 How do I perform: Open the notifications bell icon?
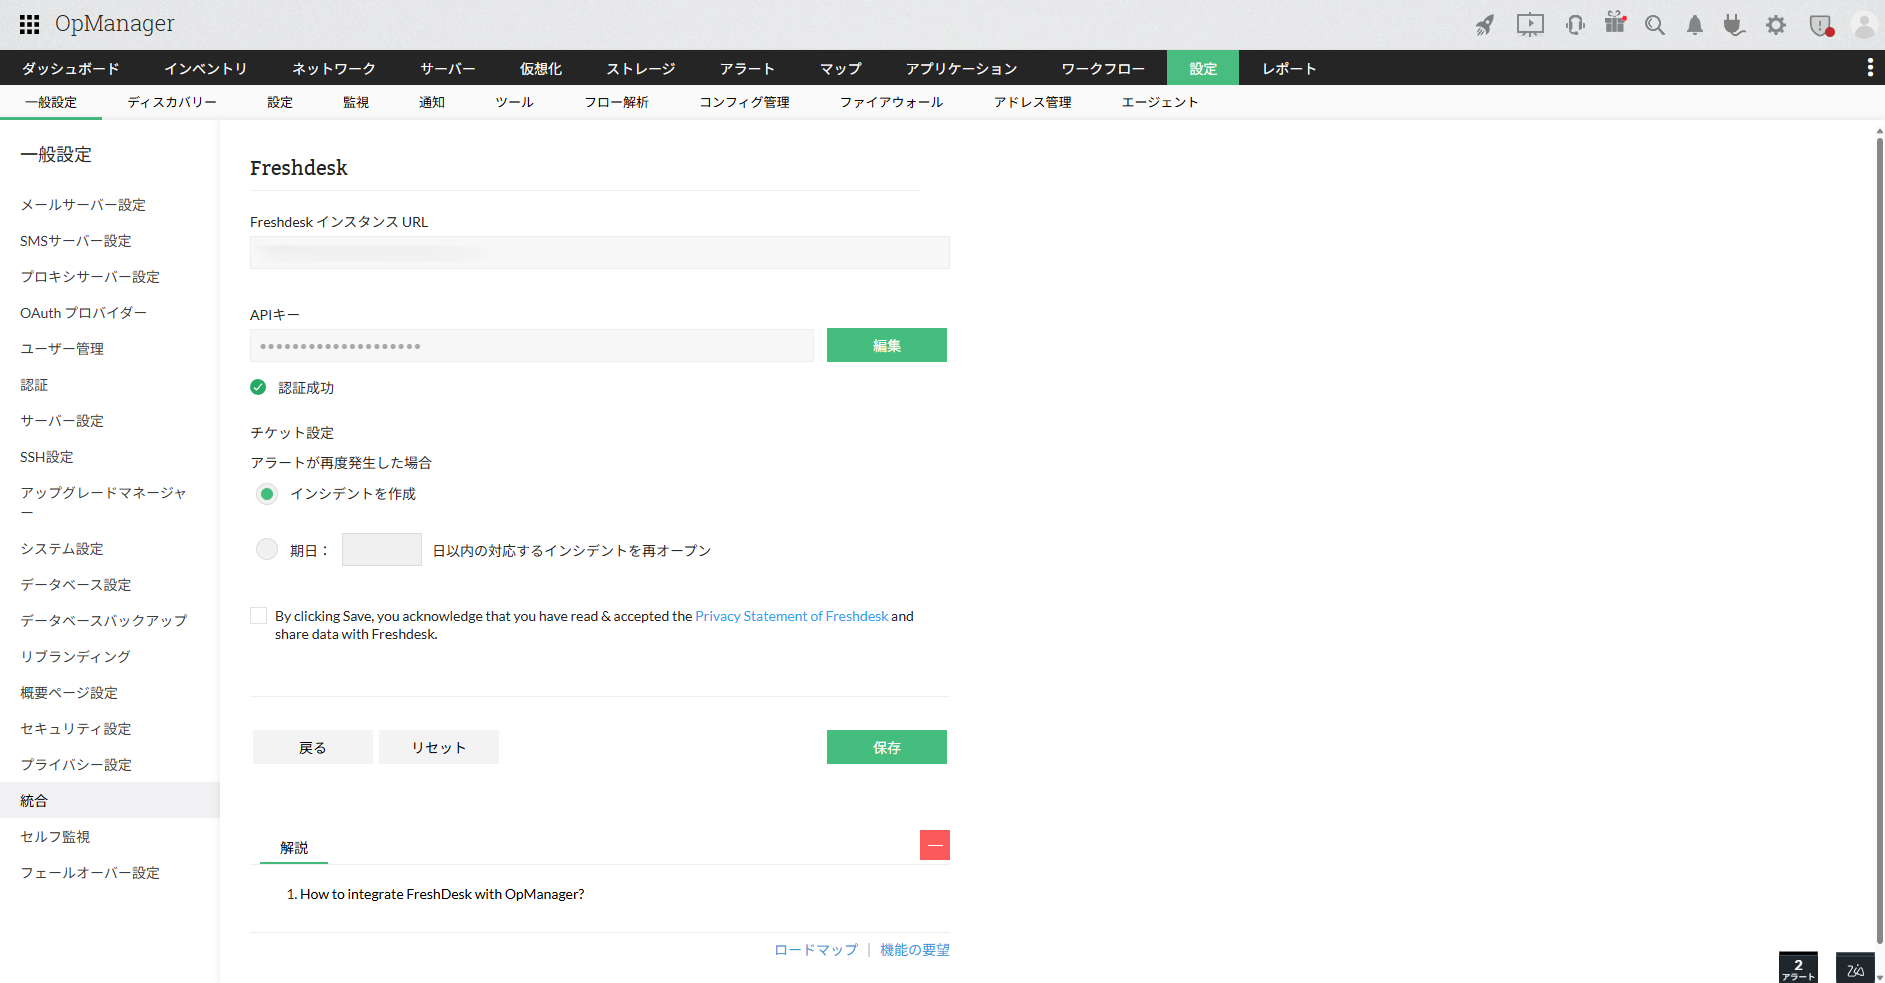[x=1694, y=25]
